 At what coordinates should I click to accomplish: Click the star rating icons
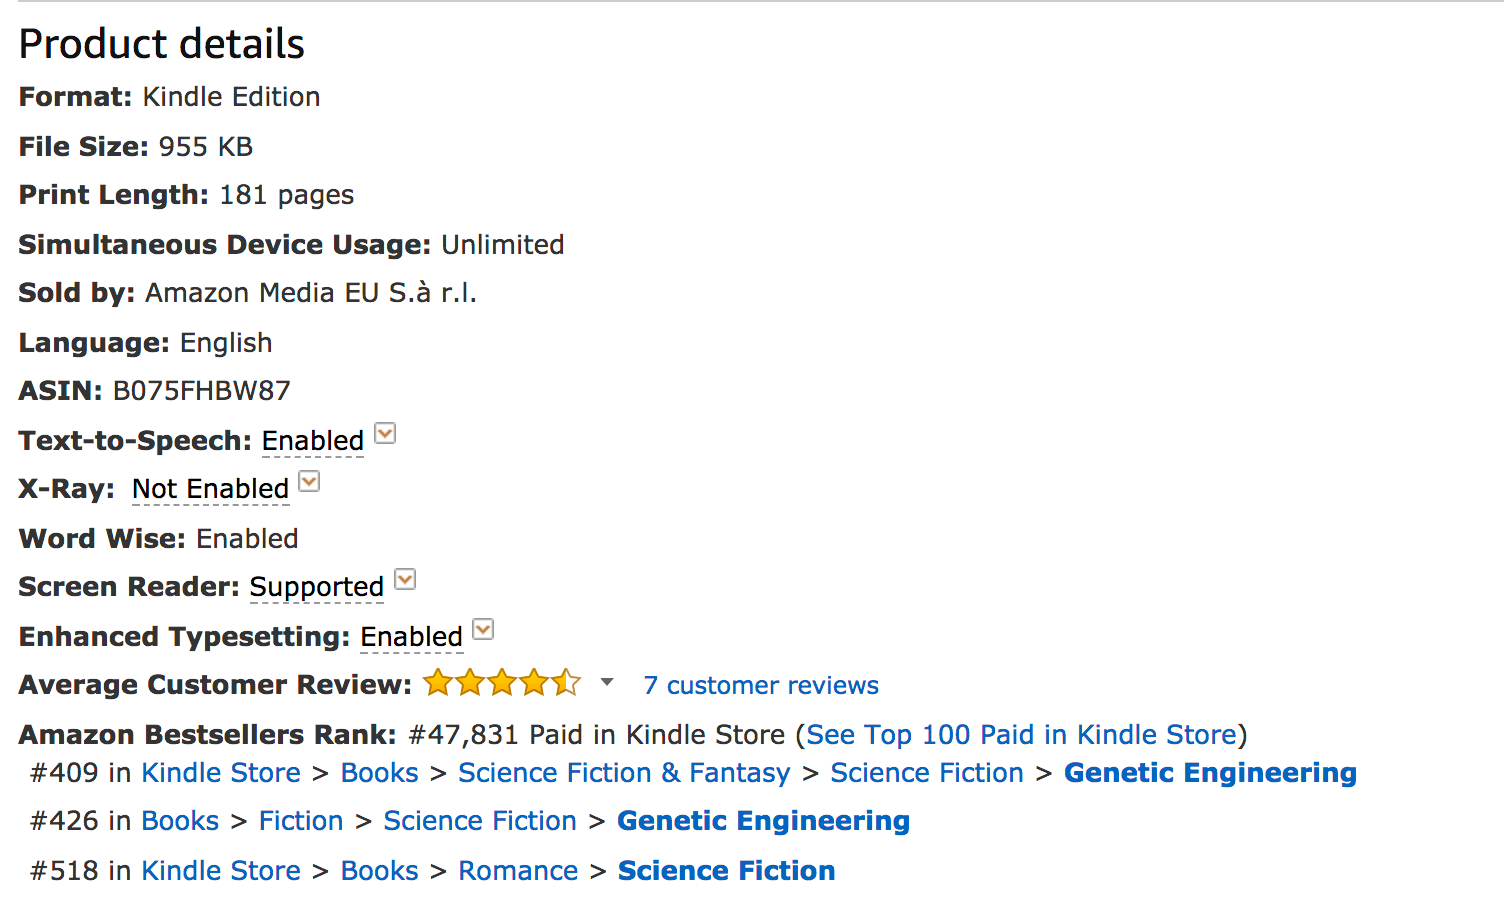(502, 683)
